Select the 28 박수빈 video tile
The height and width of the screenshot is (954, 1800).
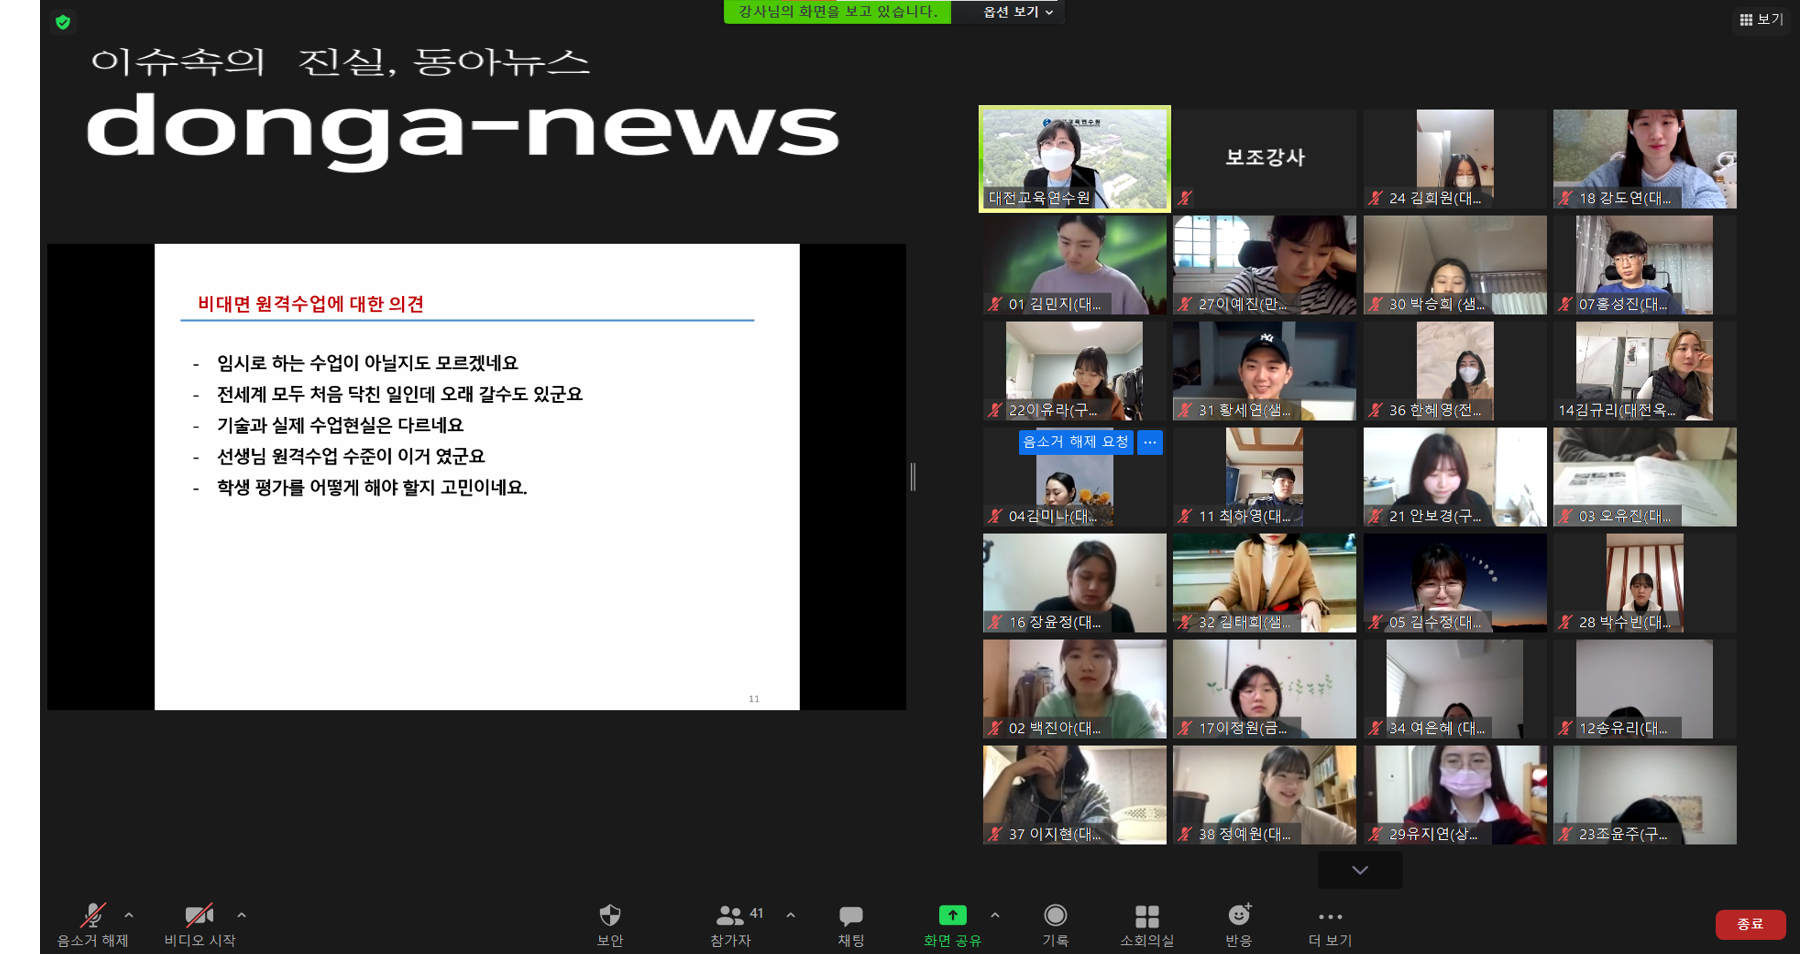coord(1645,583)
